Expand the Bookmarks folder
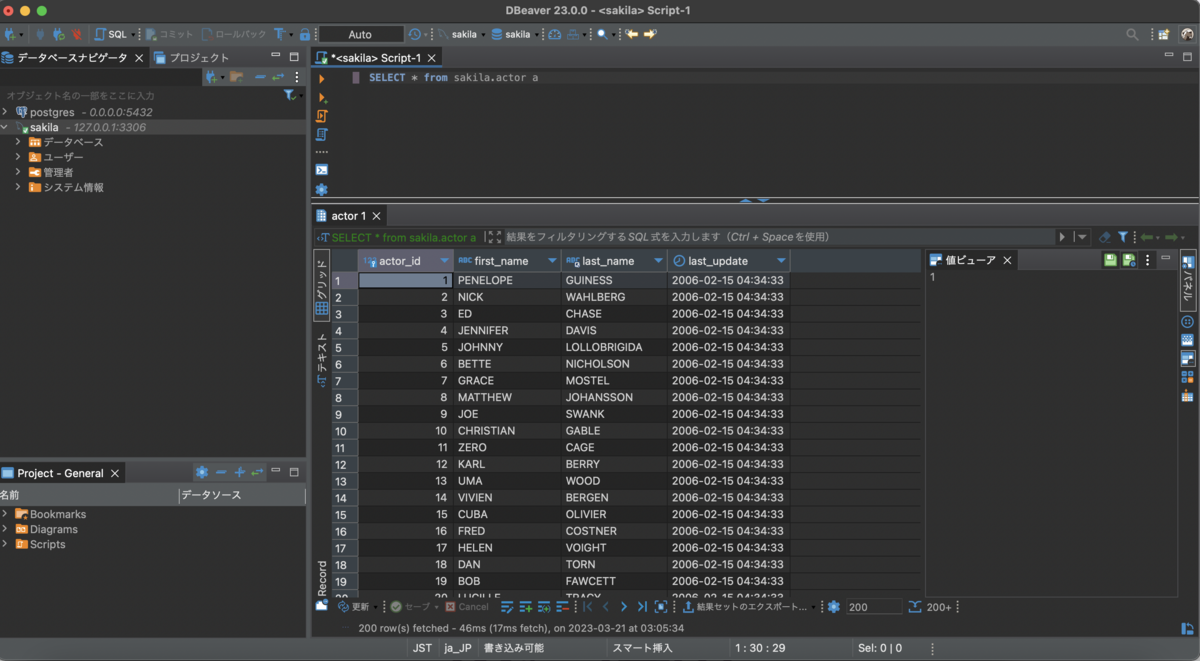 click(6, 514)
